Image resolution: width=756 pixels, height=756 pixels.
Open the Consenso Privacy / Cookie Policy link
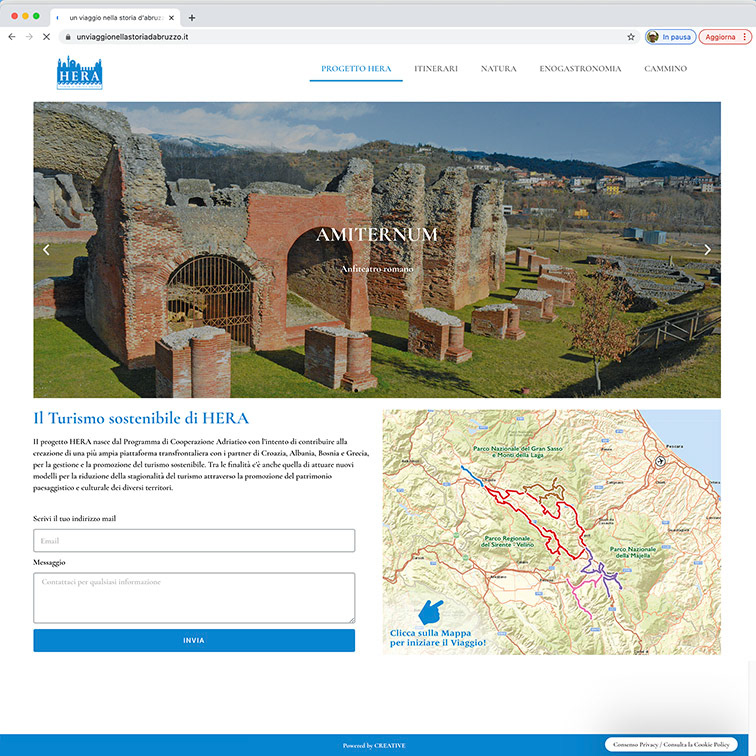[x=671, y=744]
